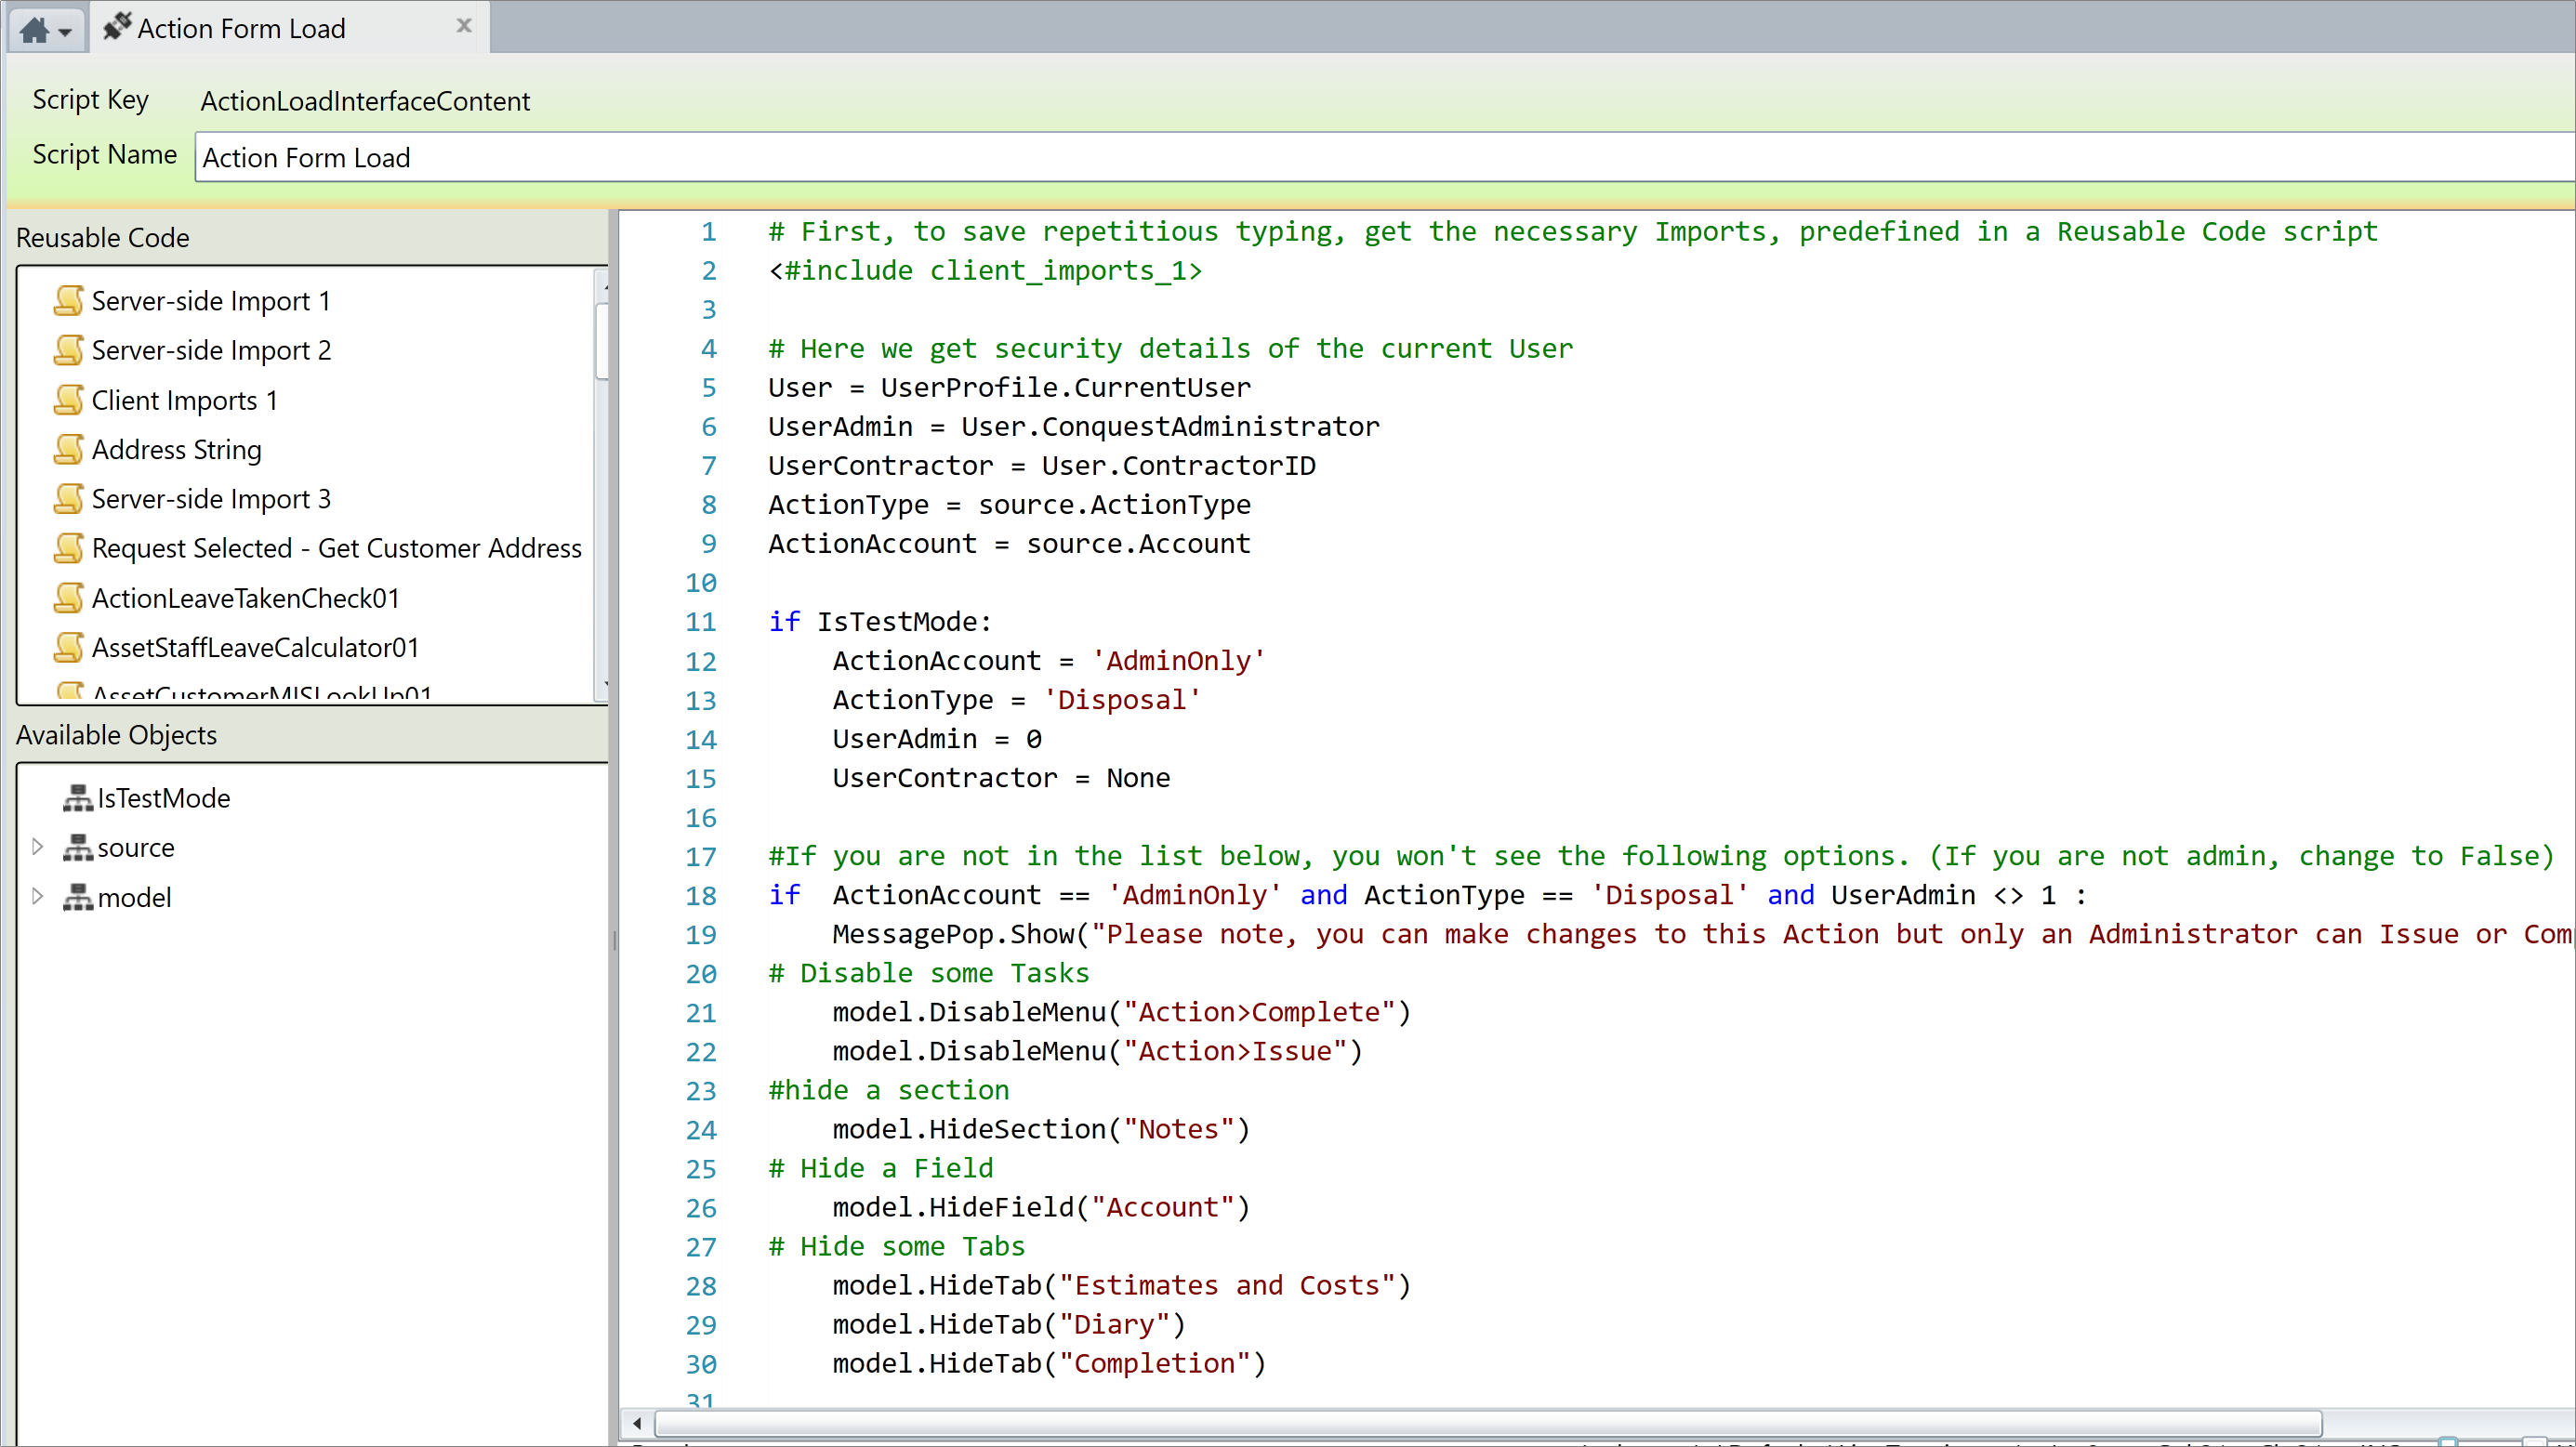Select Server-side Import 2 reusable code
This screenshot has height=1447, width=2576.
point(211,350)
